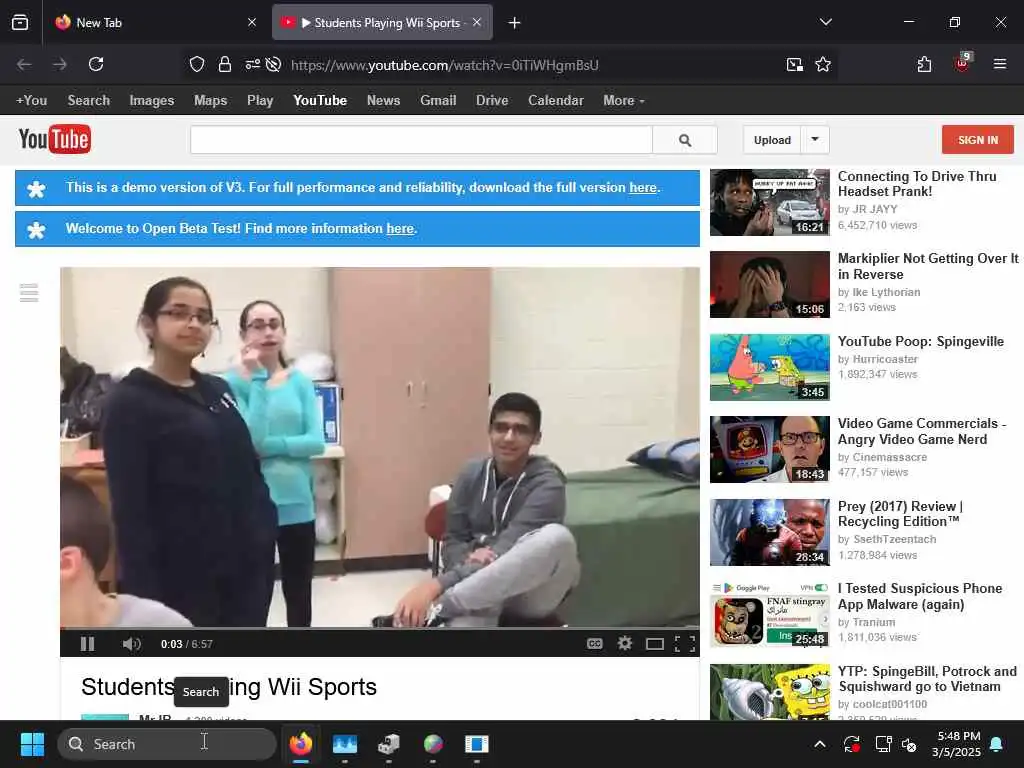The width and height of the screenshot is (1024, 768).
Task: Toggle closed captions CC button
Action: 594,644
